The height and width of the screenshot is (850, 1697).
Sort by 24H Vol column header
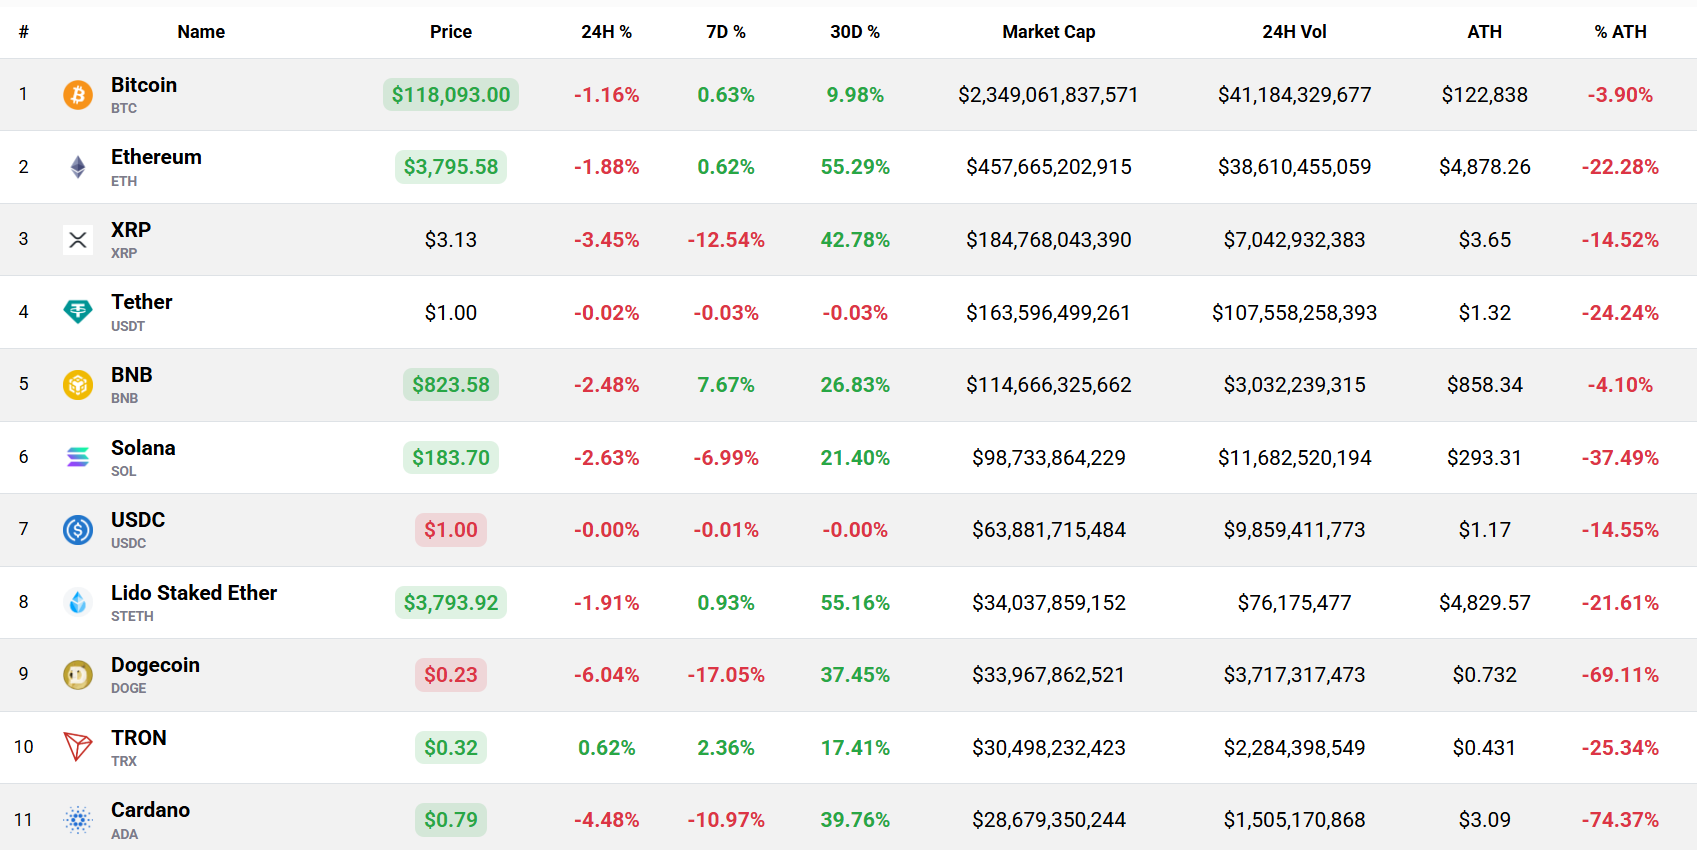1294,32
